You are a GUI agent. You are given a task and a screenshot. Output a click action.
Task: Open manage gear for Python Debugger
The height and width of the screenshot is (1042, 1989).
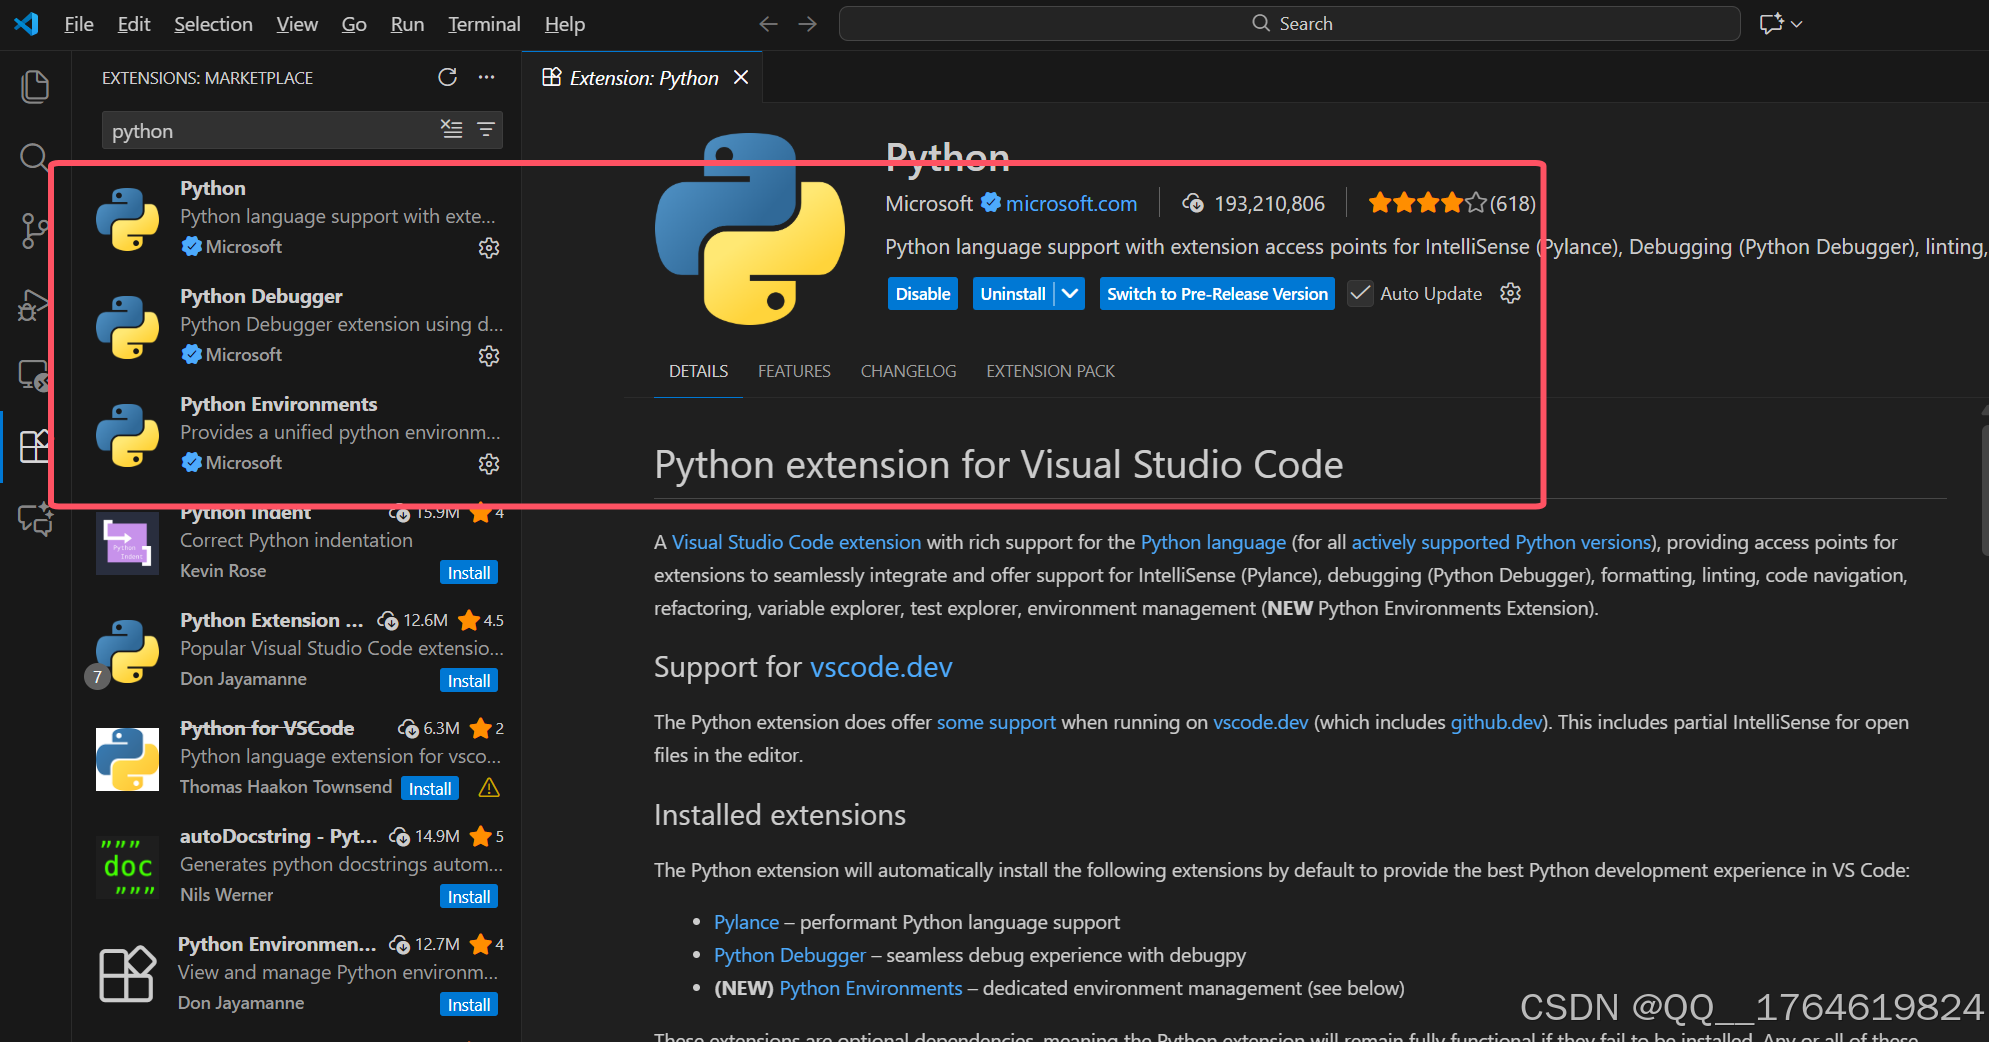tap(489, 355)
